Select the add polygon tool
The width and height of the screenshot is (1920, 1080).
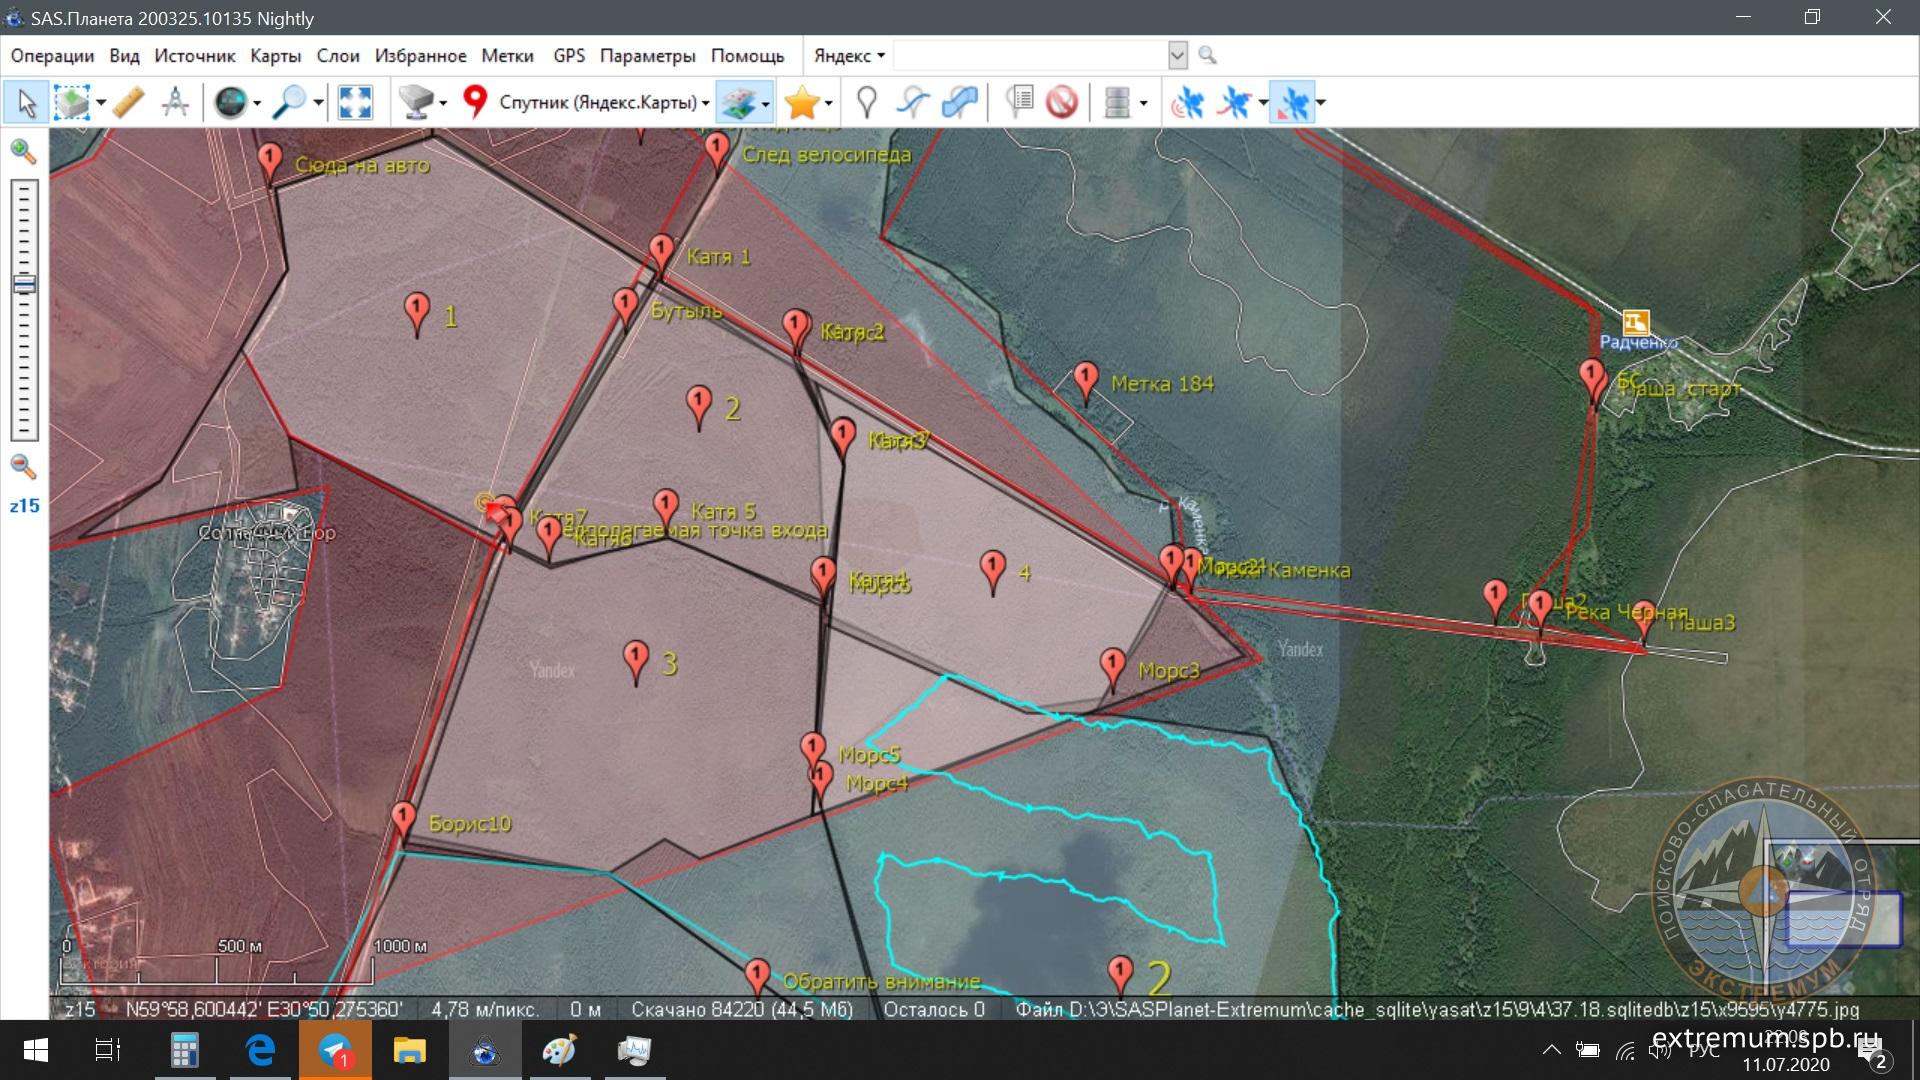tap(960, 102)
